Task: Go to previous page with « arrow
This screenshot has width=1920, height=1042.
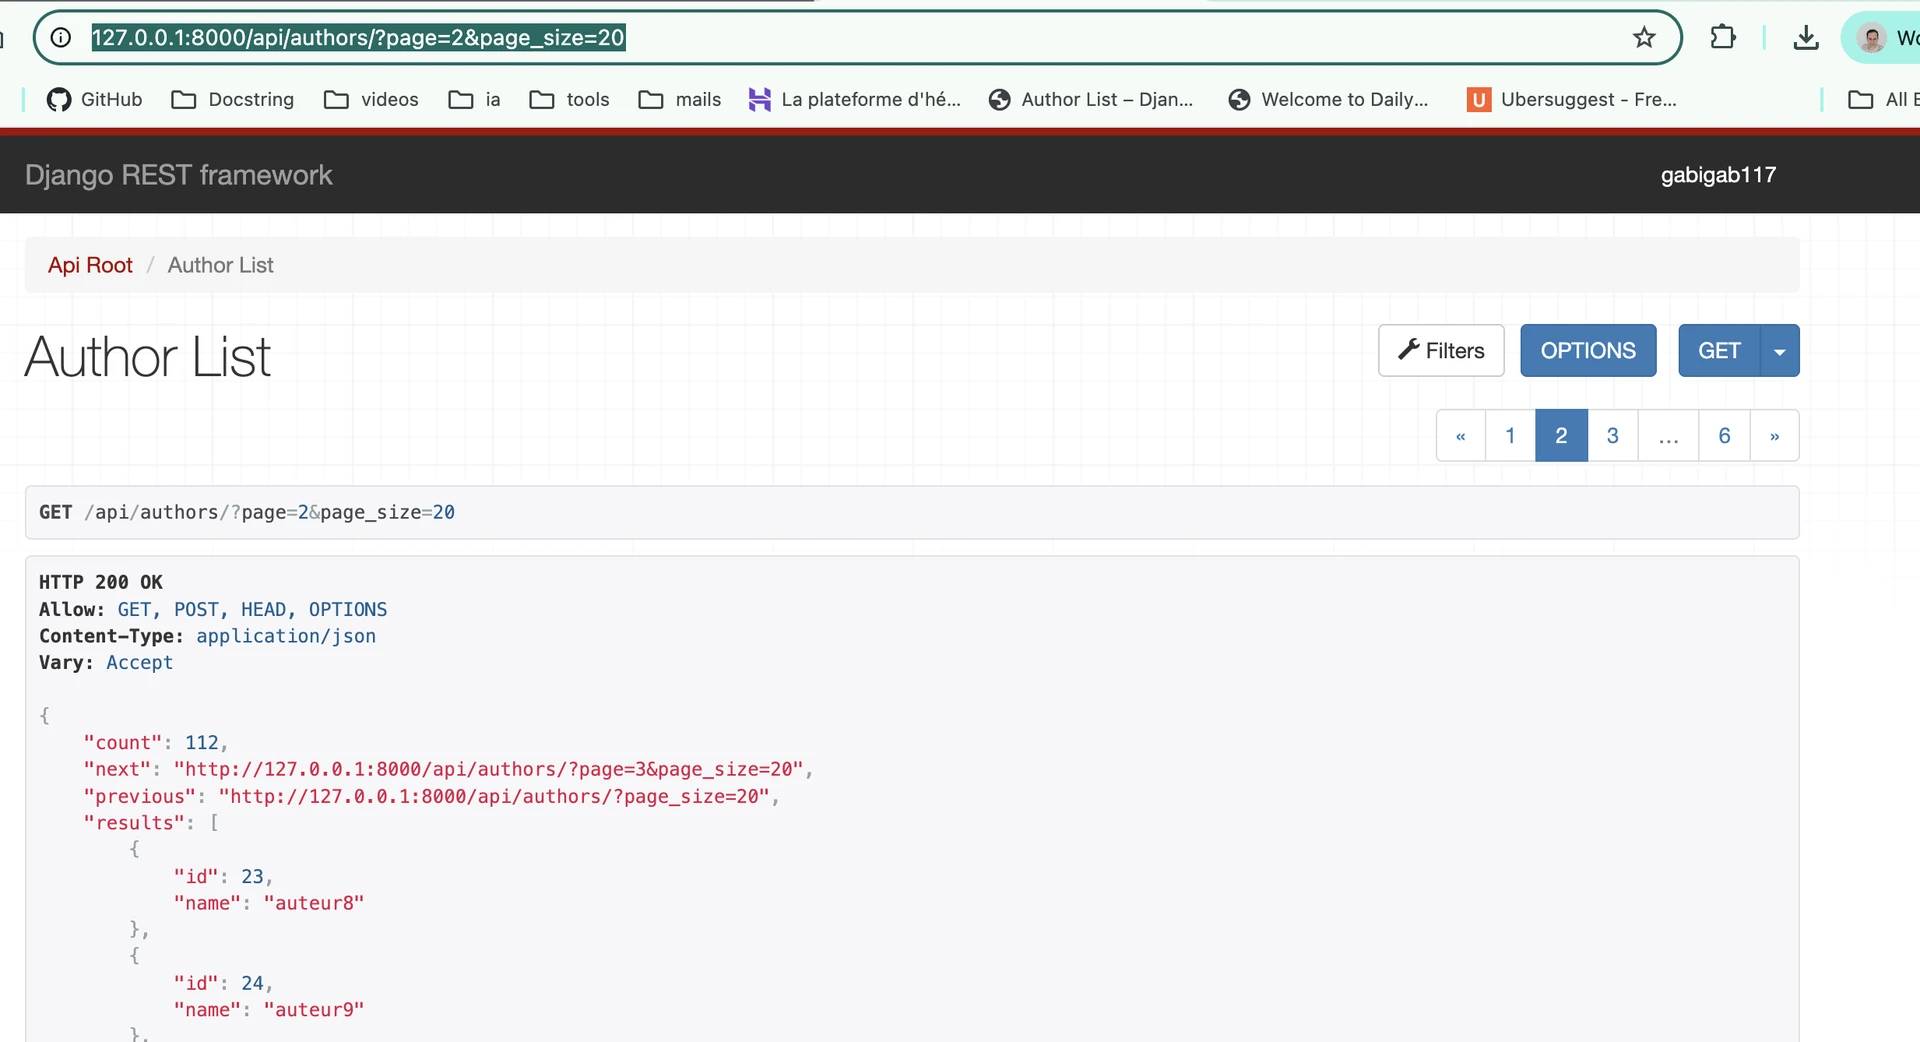Action: click(1460, 436)
